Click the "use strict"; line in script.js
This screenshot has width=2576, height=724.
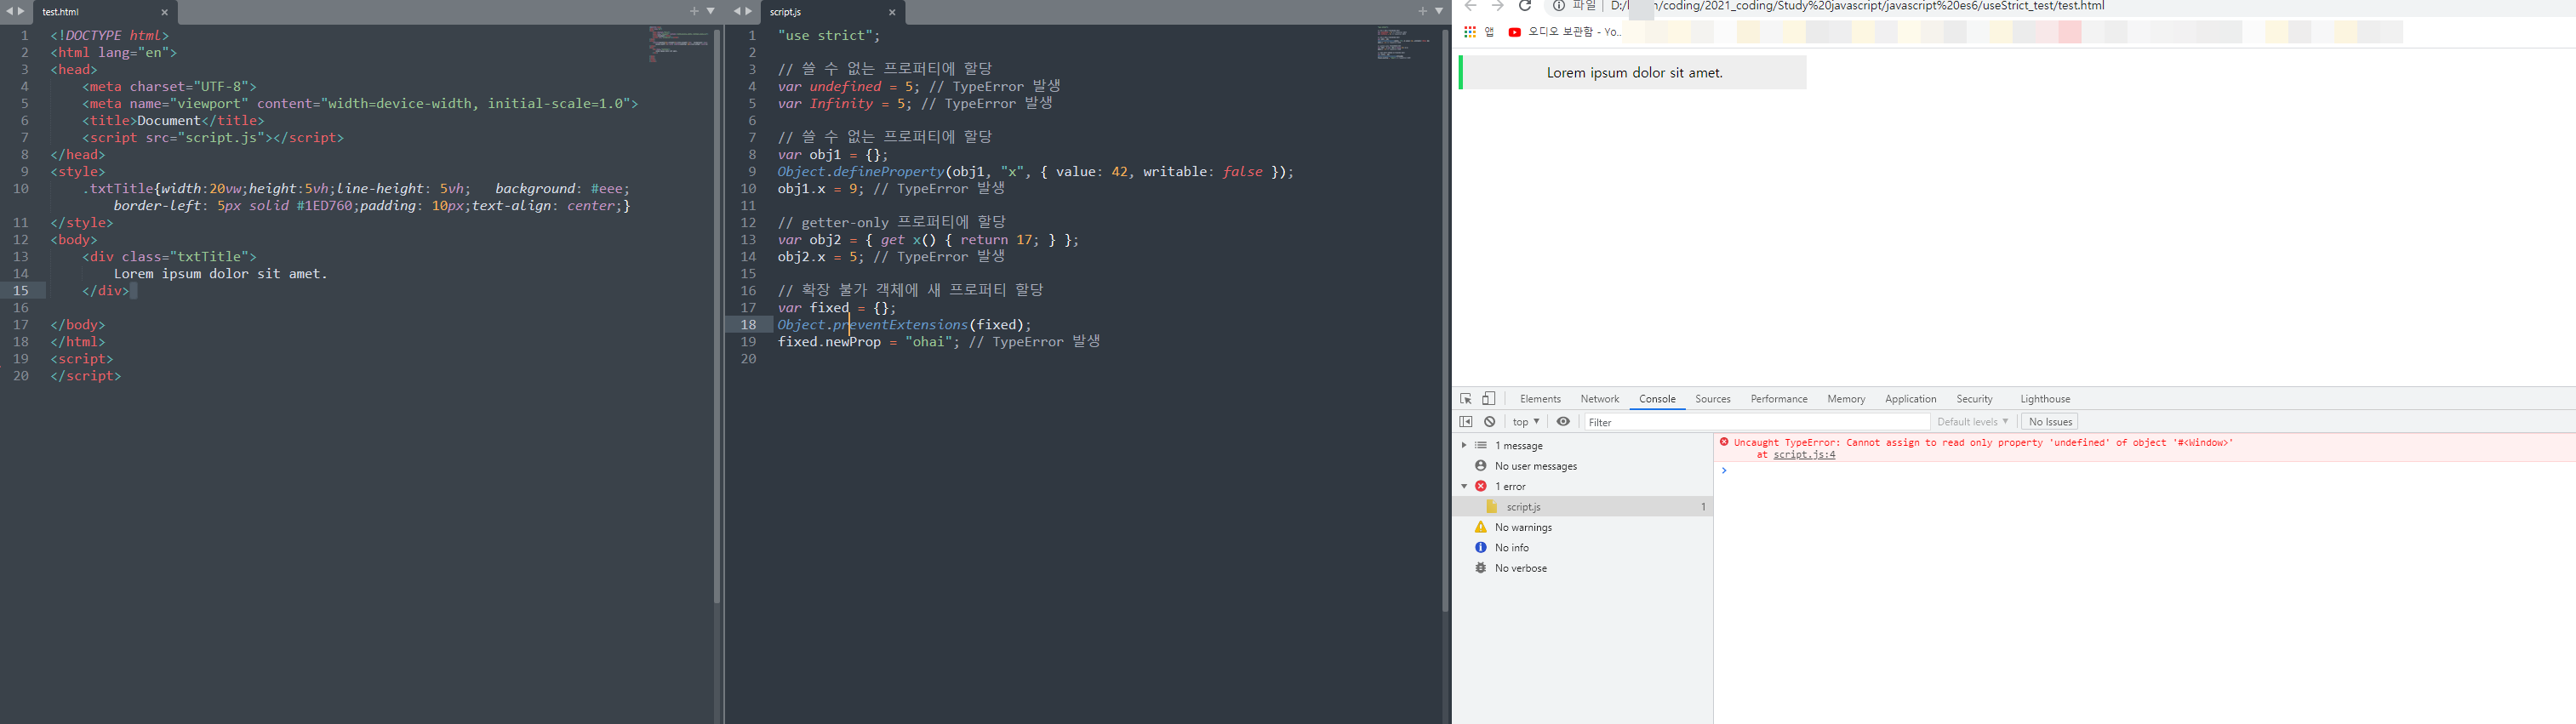pyautogui.click(x=829, y=35)
